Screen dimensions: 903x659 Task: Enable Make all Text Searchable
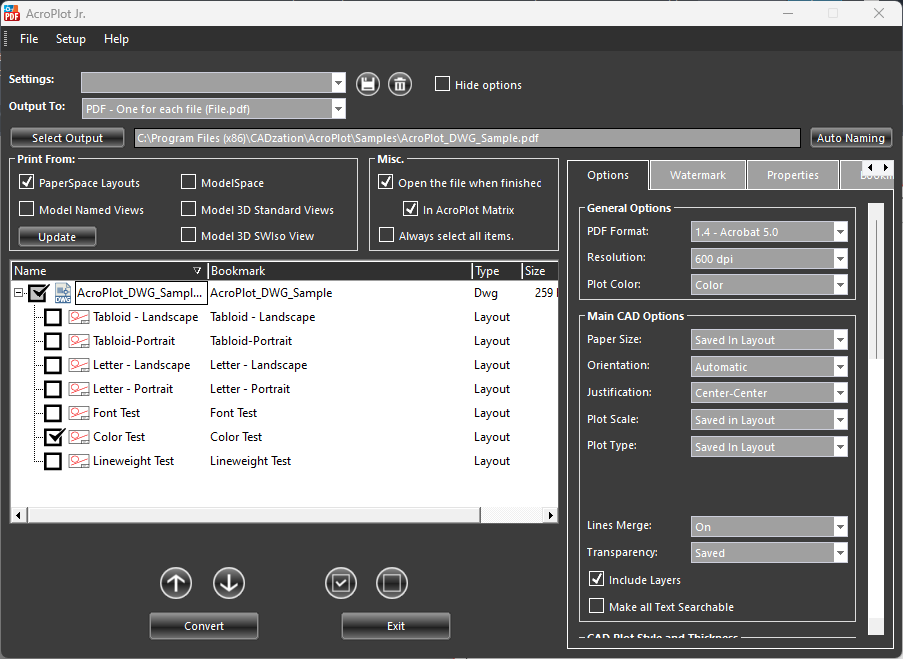(x=597, y=606)
